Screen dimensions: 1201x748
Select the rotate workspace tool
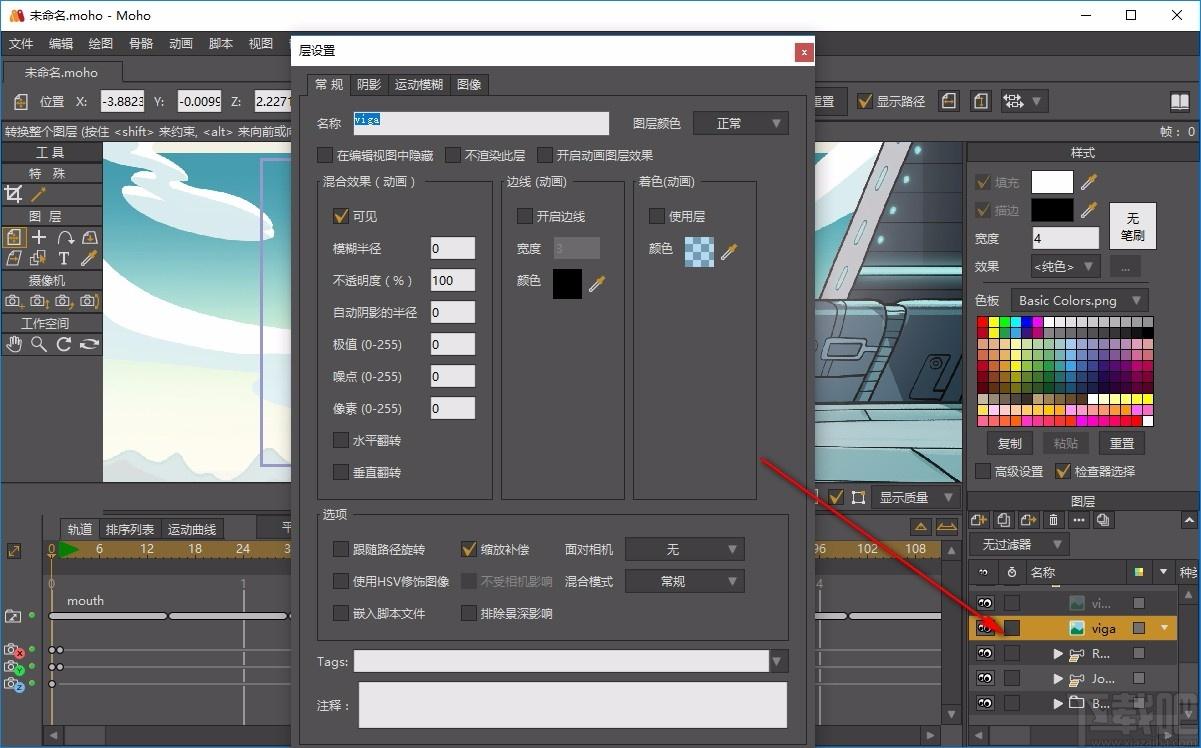click(x=64, y=344)
